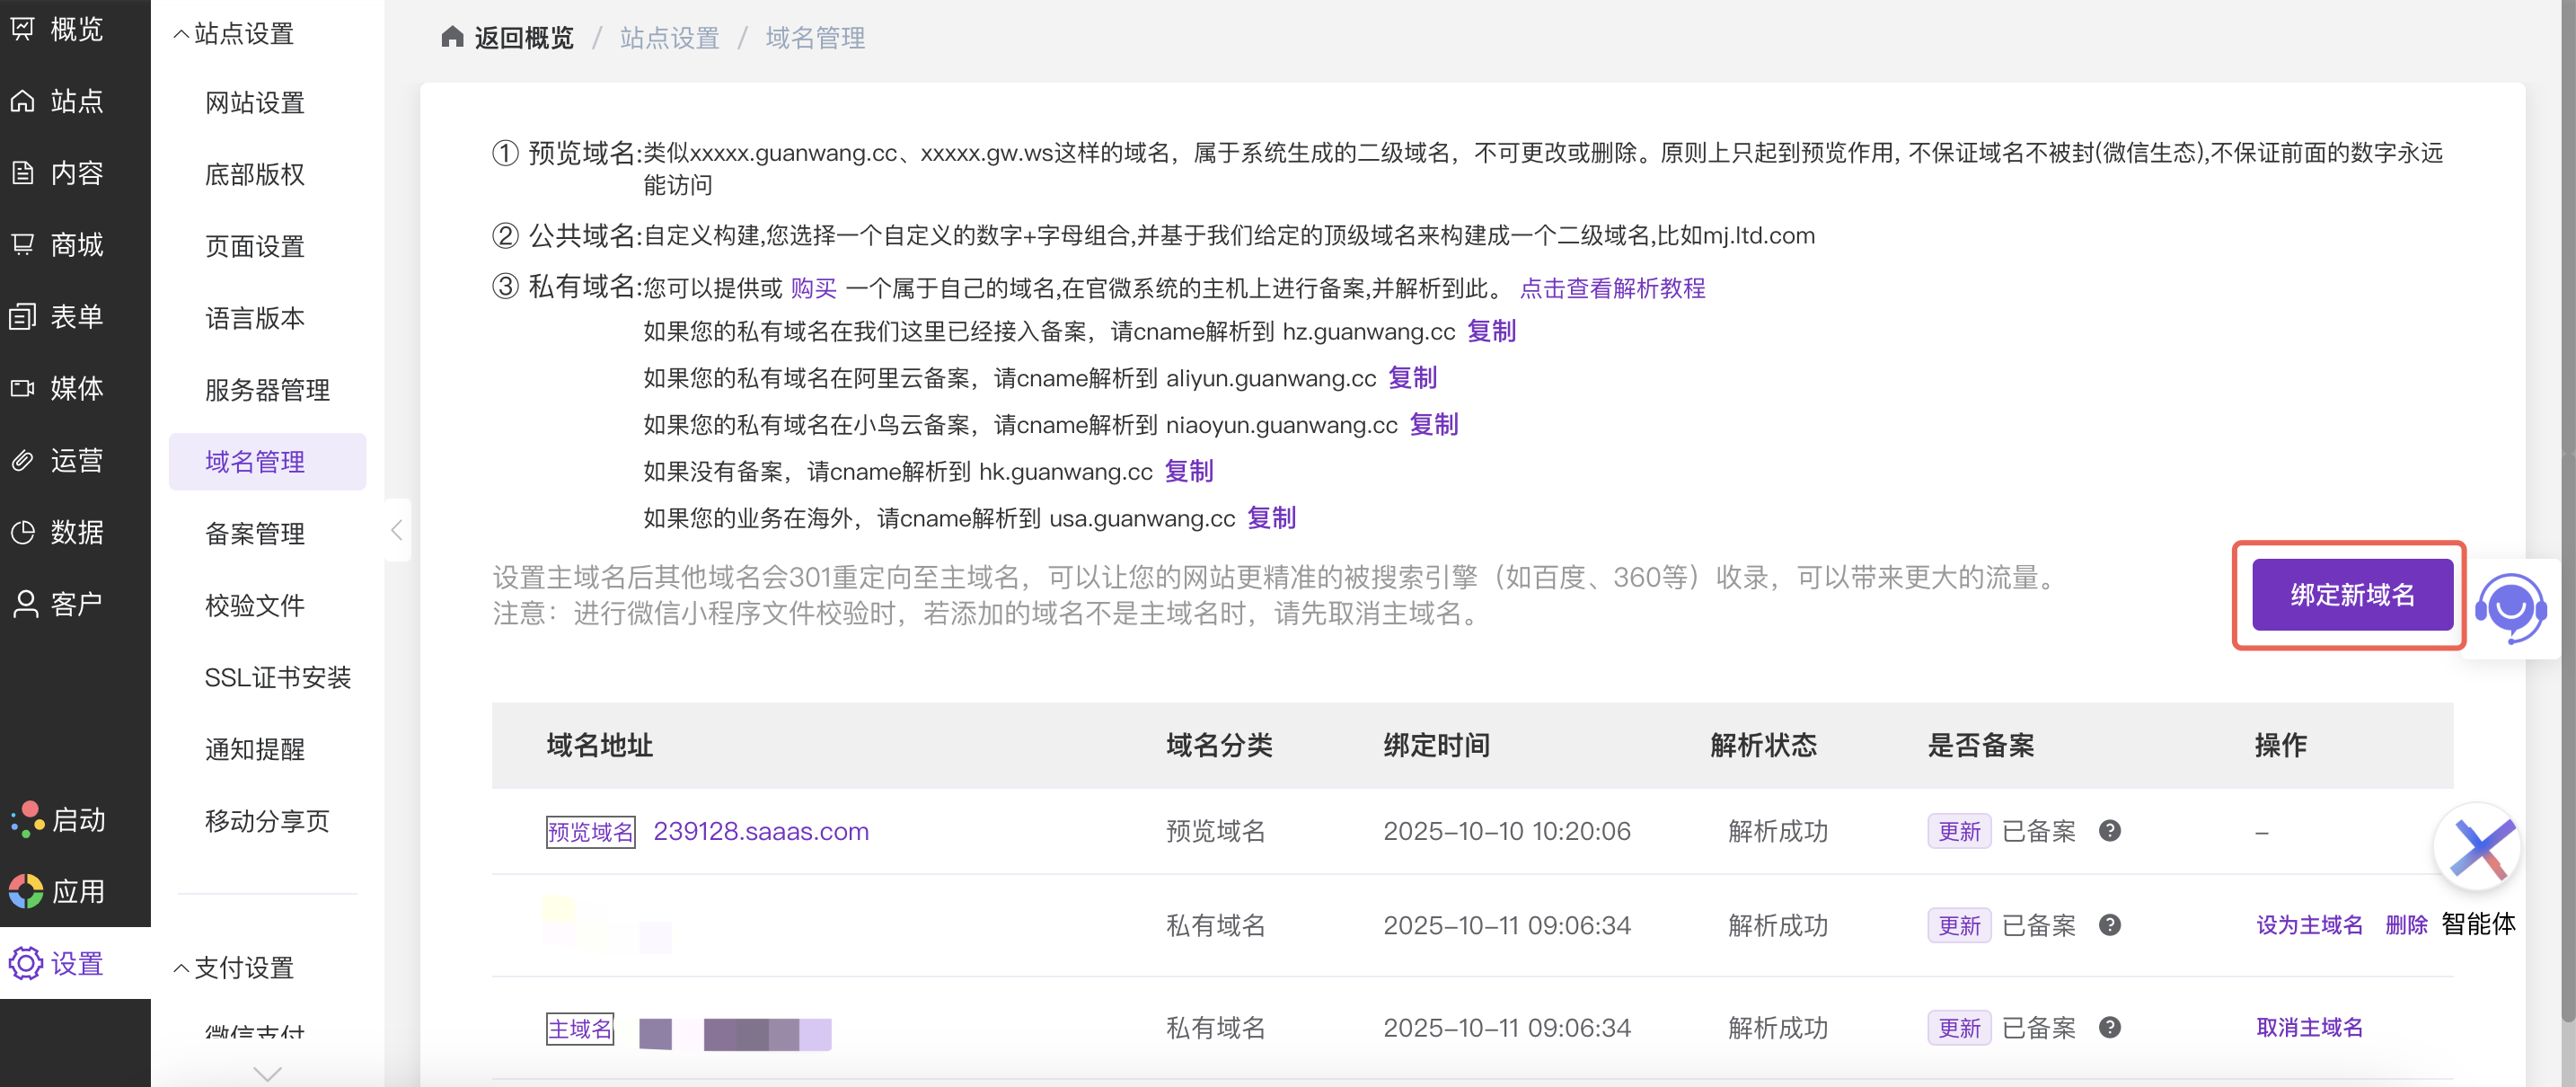The height and width of the screenshot is (1087, 2576).
Task: Click the home icon beside 返回概览
Action: pos(452,37)
